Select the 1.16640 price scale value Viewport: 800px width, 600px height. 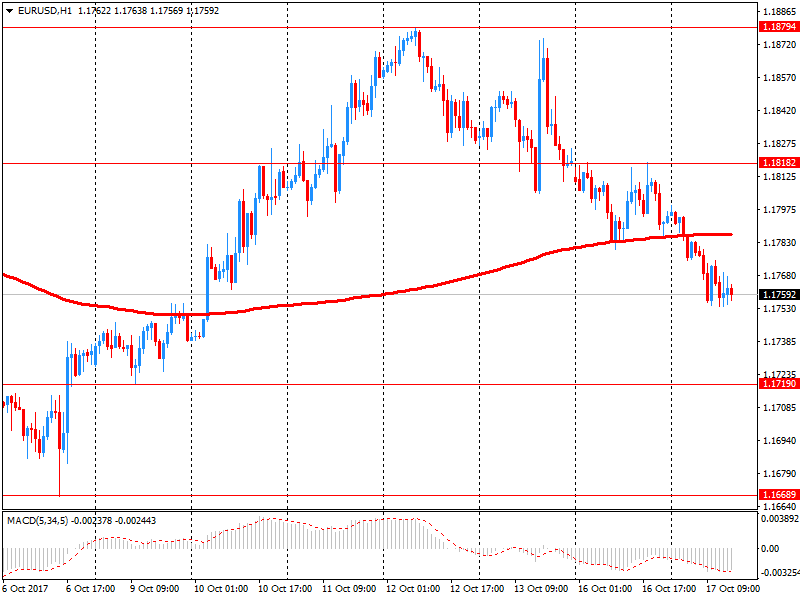coord(780,507)
